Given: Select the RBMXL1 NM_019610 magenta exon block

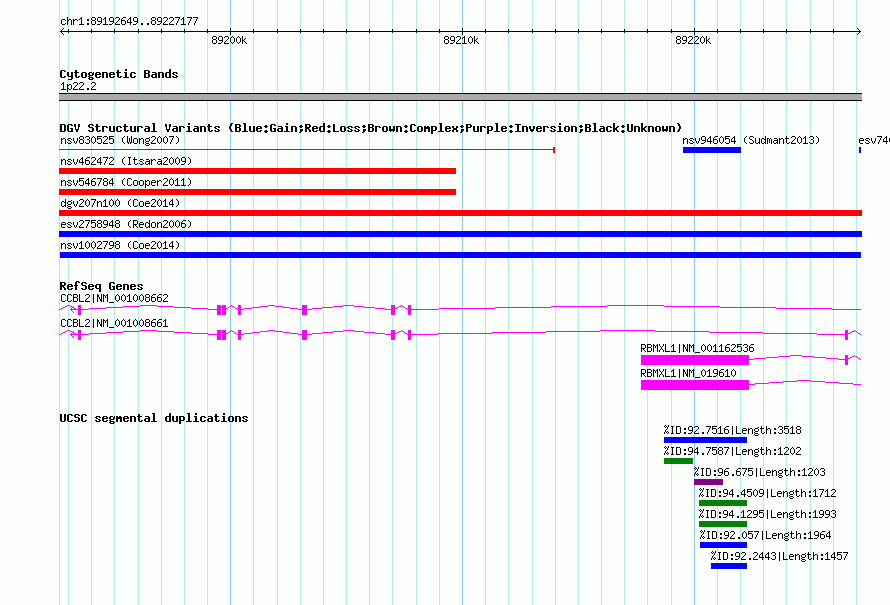Looking at the screenshot, I should click(x=695, y=385).
